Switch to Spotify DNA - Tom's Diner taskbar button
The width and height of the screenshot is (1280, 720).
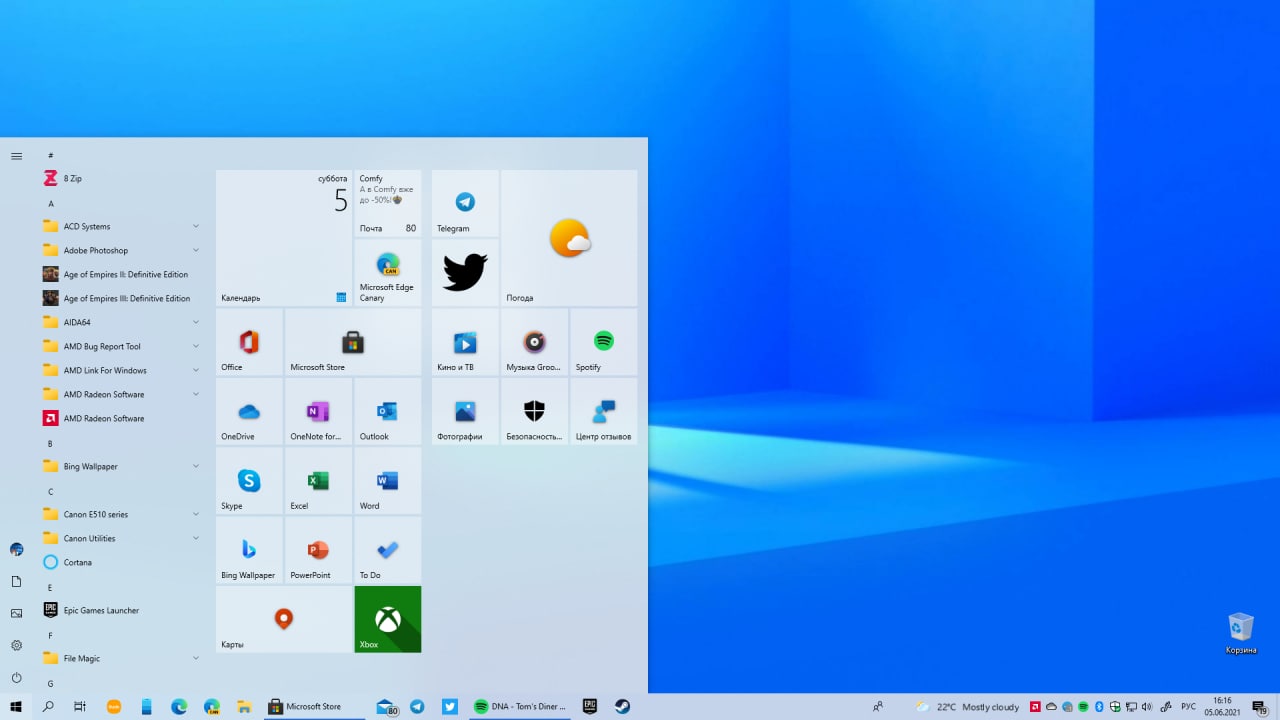[x=520, y=706]
